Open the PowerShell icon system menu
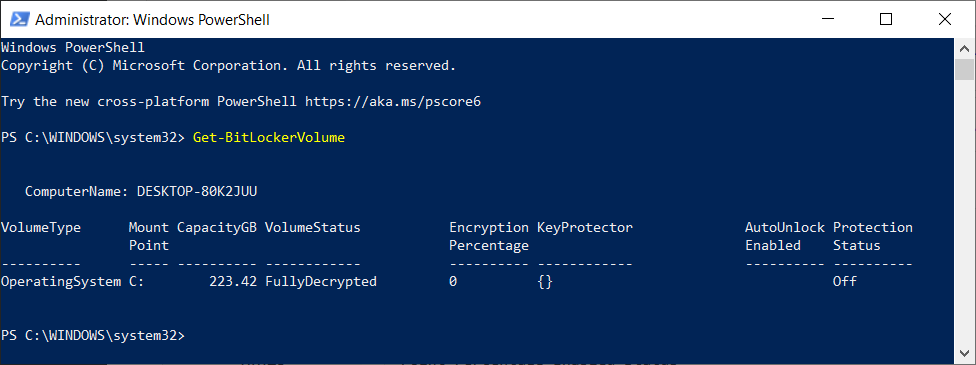The height and width of the screenshot is (365, 976). [x=17, y=19]
